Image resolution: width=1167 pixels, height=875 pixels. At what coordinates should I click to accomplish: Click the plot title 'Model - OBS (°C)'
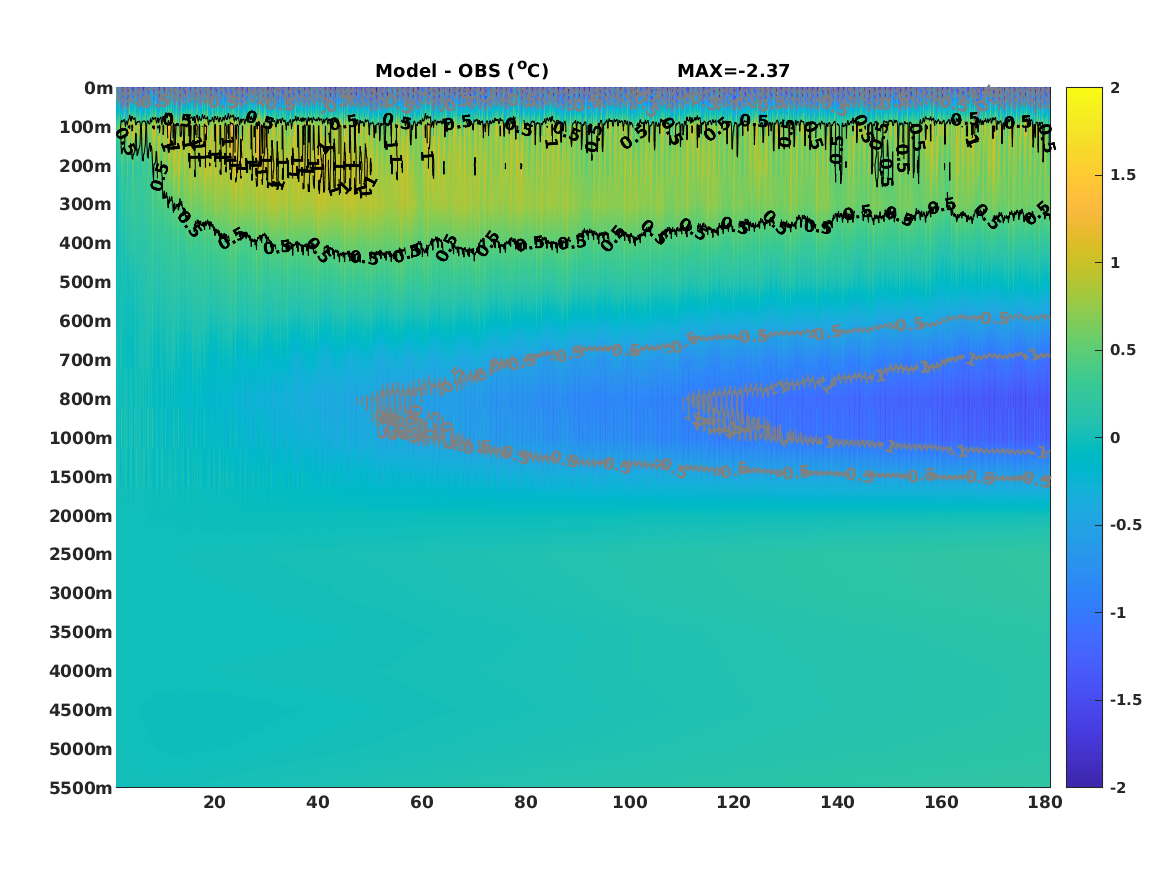point(461,71)
